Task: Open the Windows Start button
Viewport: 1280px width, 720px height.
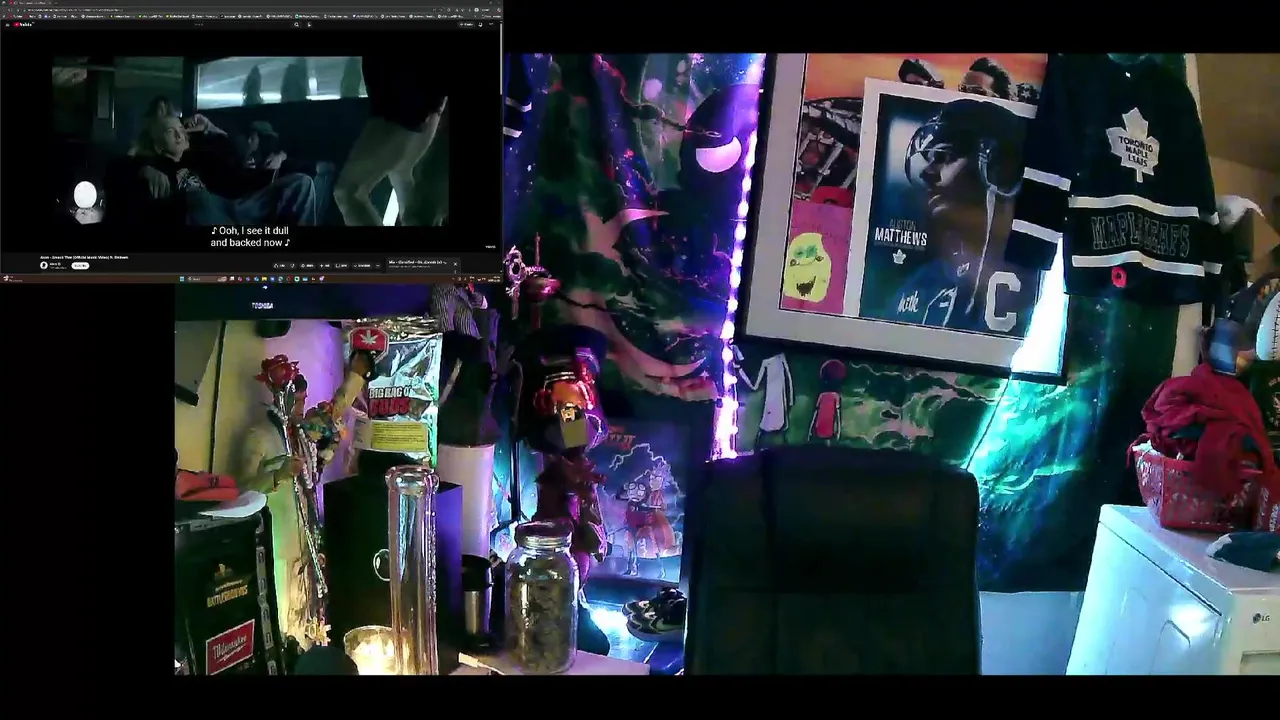Action: [x=182, y=279]
